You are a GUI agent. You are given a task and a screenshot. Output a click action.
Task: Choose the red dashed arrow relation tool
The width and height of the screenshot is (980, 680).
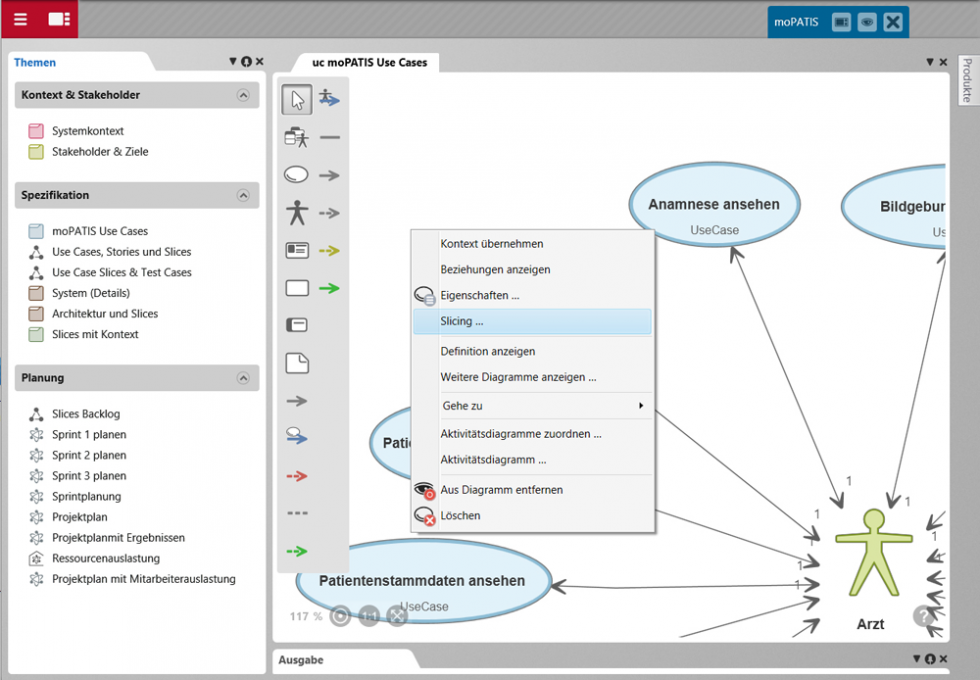click(296, 476)
